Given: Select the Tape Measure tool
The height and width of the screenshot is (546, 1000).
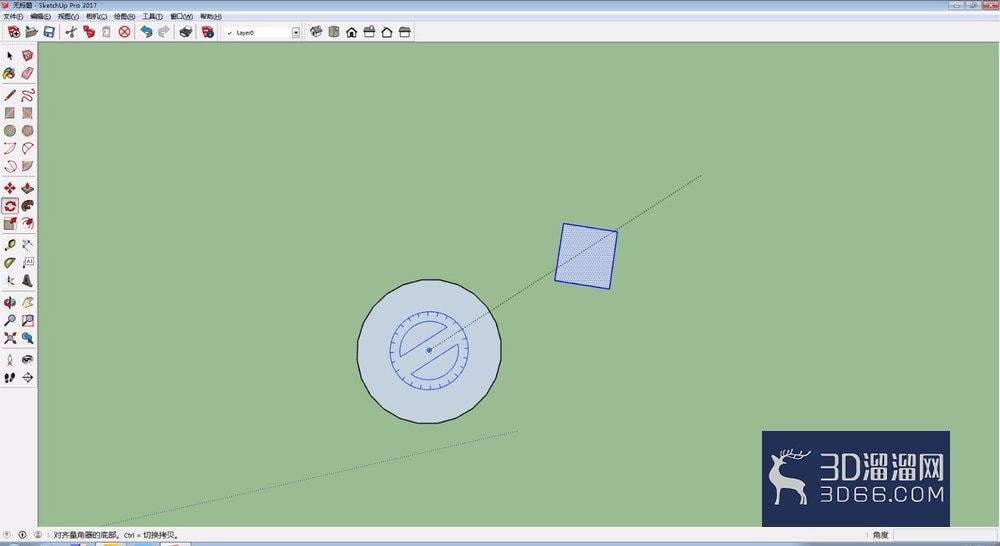Looking at the screenshot, I should [x=10, y=245].
